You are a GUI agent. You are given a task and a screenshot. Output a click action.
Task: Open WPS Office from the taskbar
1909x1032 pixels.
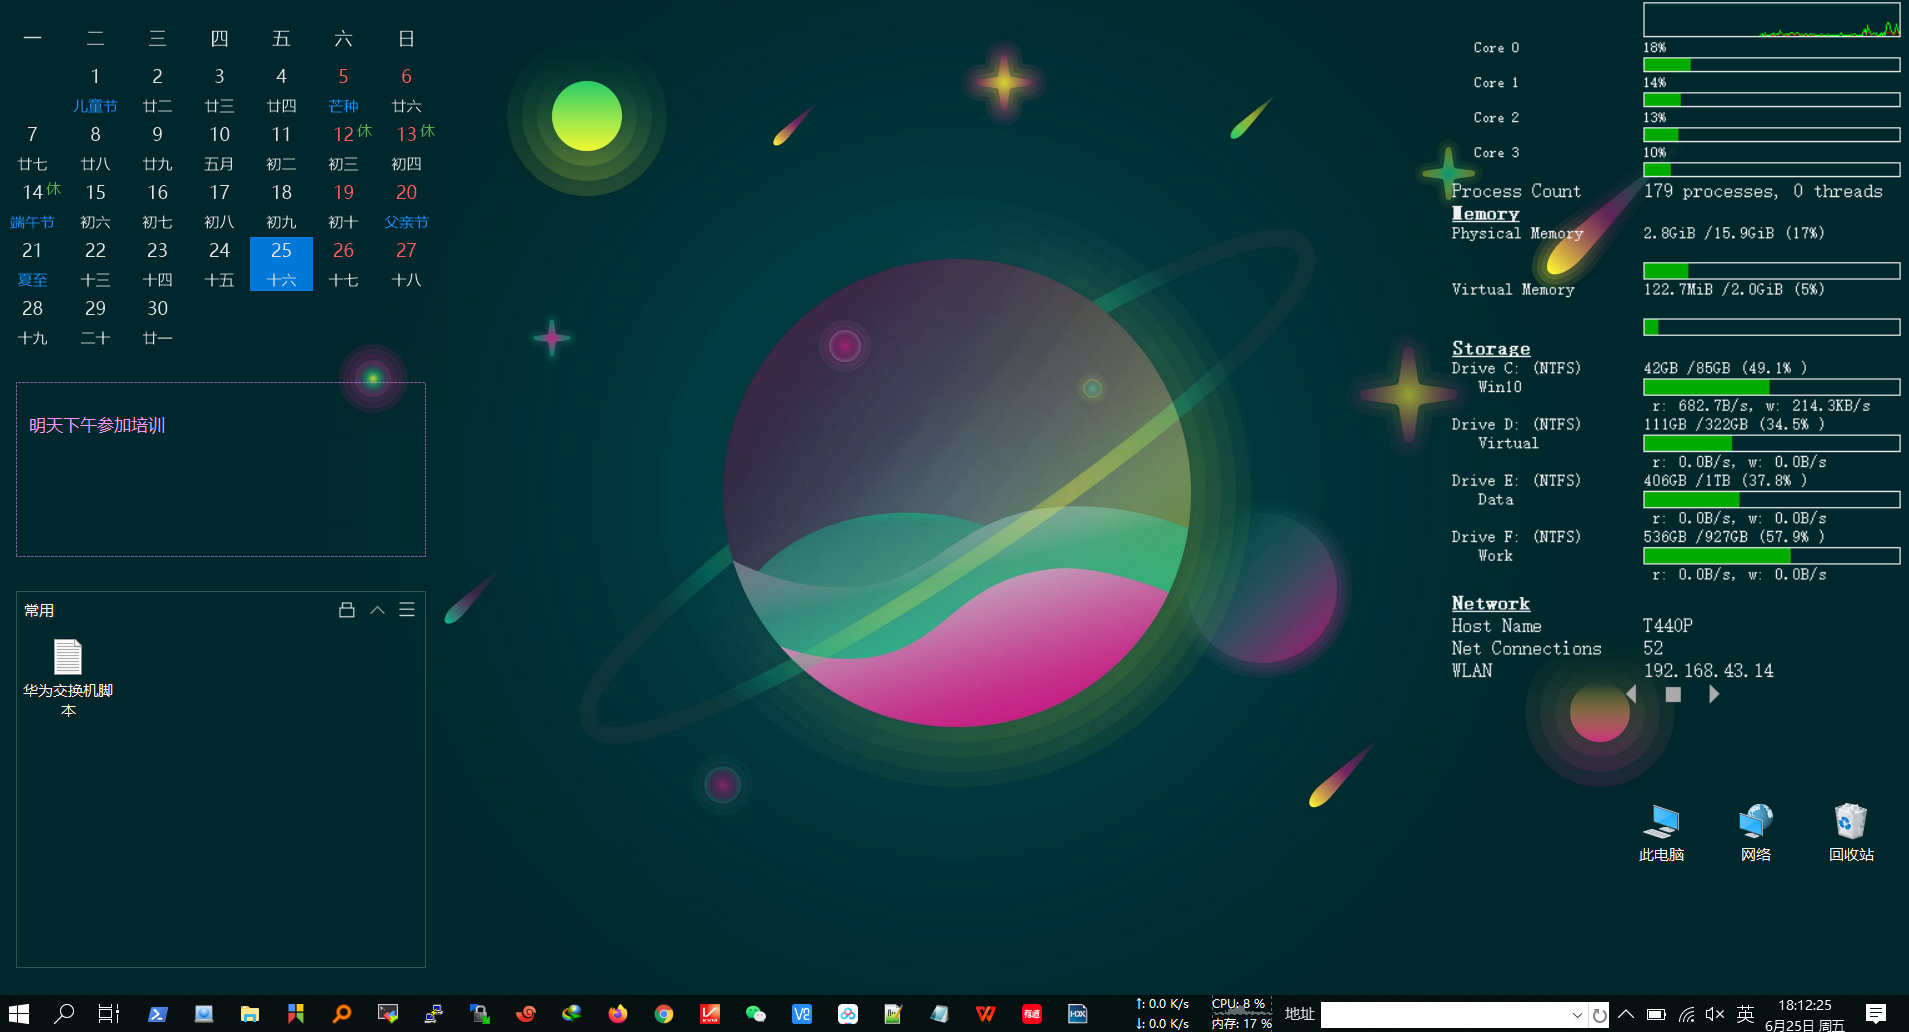(985, 1014)
